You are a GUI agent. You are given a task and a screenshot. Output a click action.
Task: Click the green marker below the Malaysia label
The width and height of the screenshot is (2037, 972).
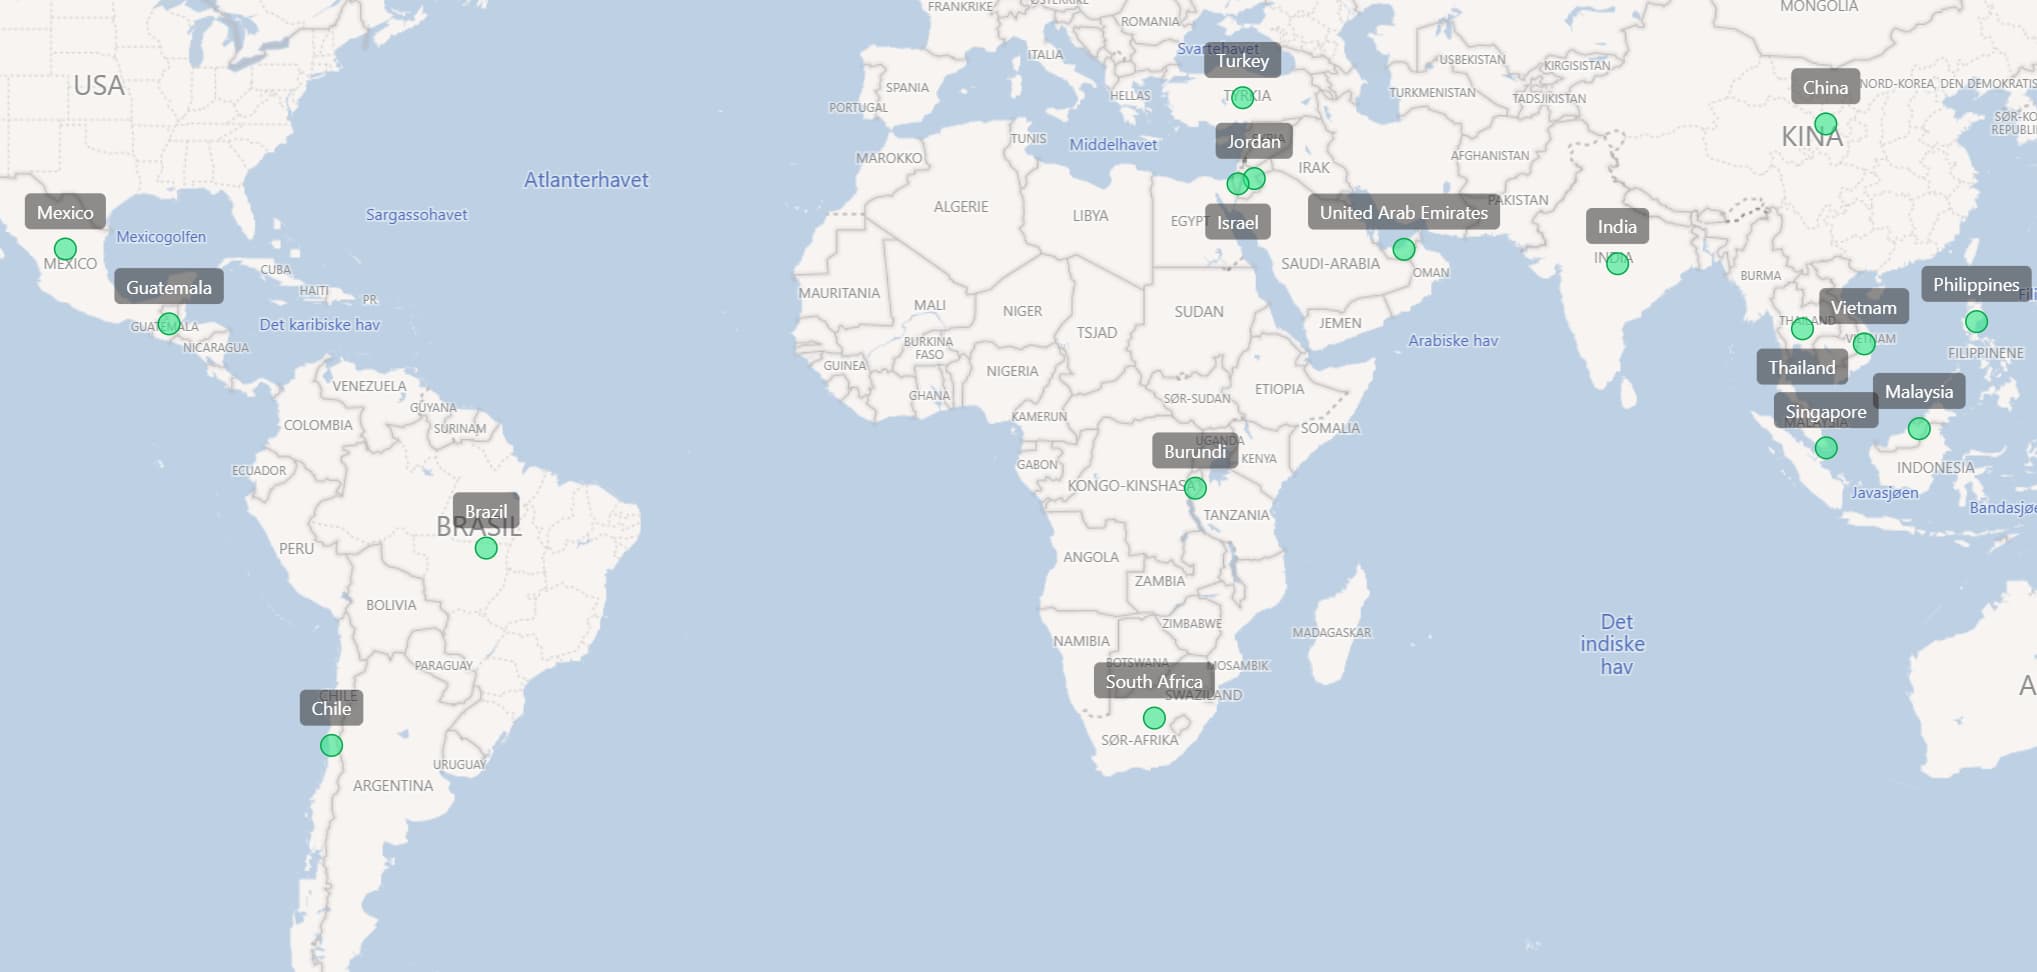(x=1919, y=429)
